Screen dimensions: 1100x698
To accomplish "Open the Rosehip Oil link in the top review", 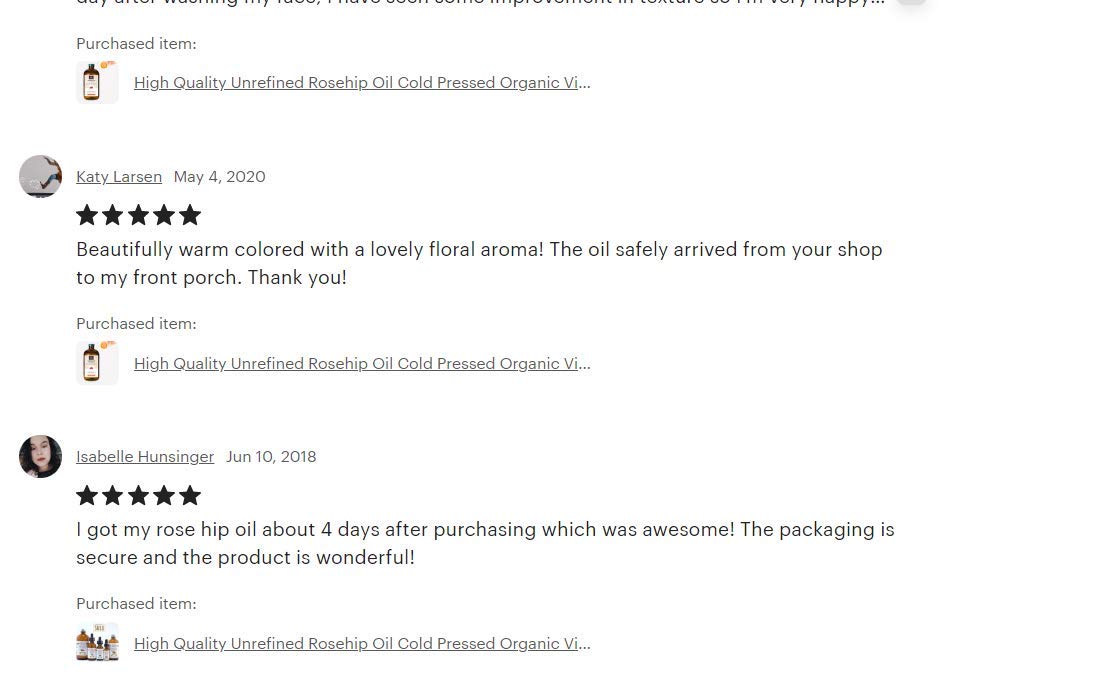I will 362,83.
